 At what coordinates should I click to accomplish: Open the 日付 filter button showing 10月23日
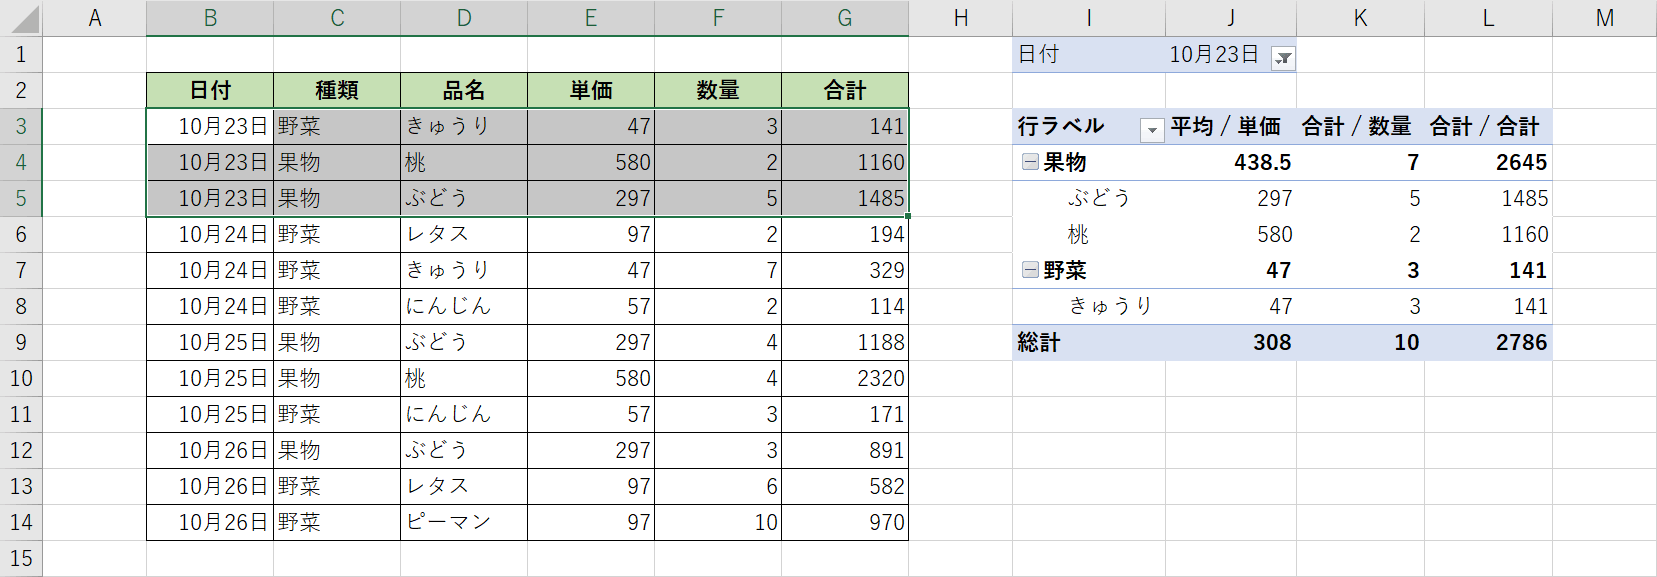click(1283, 58)
